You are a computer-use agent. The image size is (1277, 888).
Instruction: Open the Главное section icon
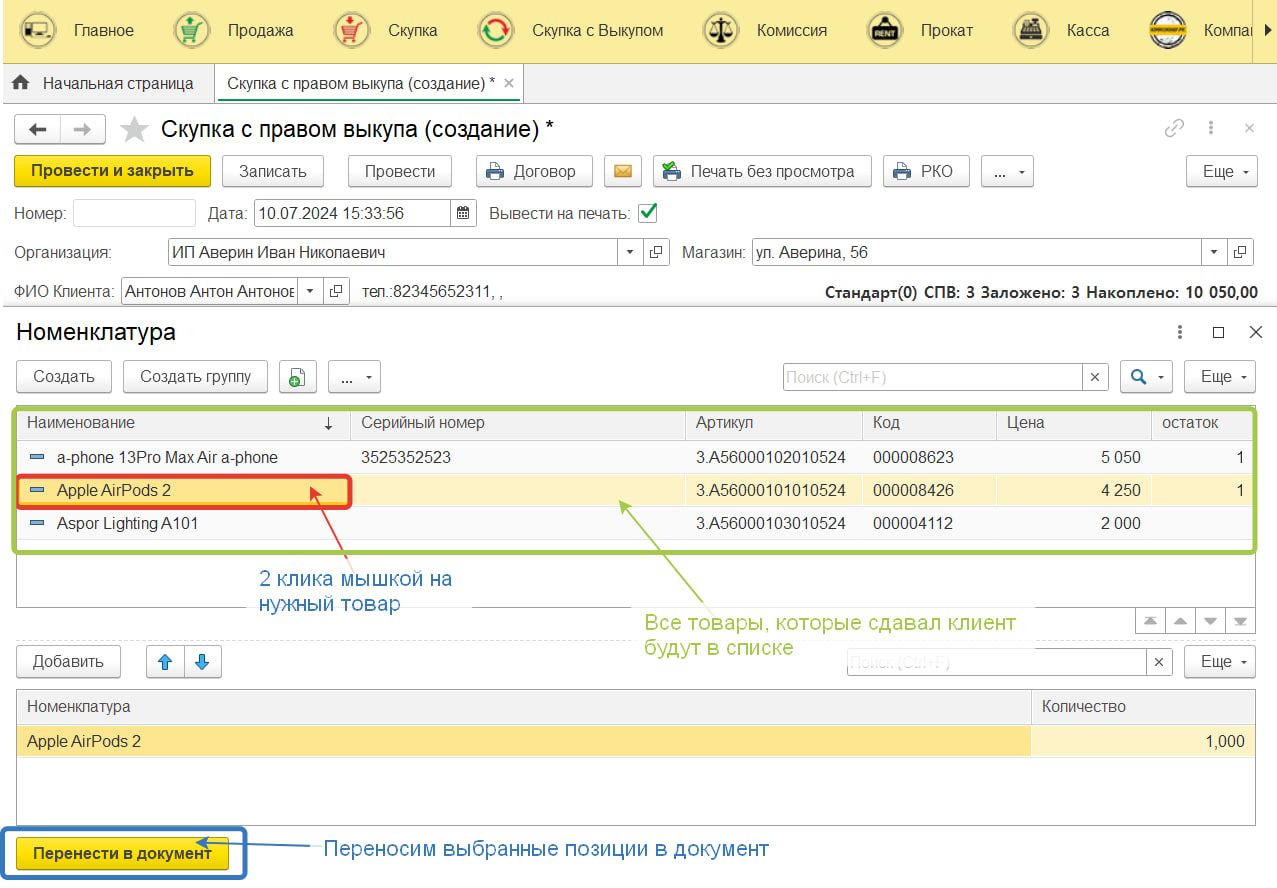[38, 30]
